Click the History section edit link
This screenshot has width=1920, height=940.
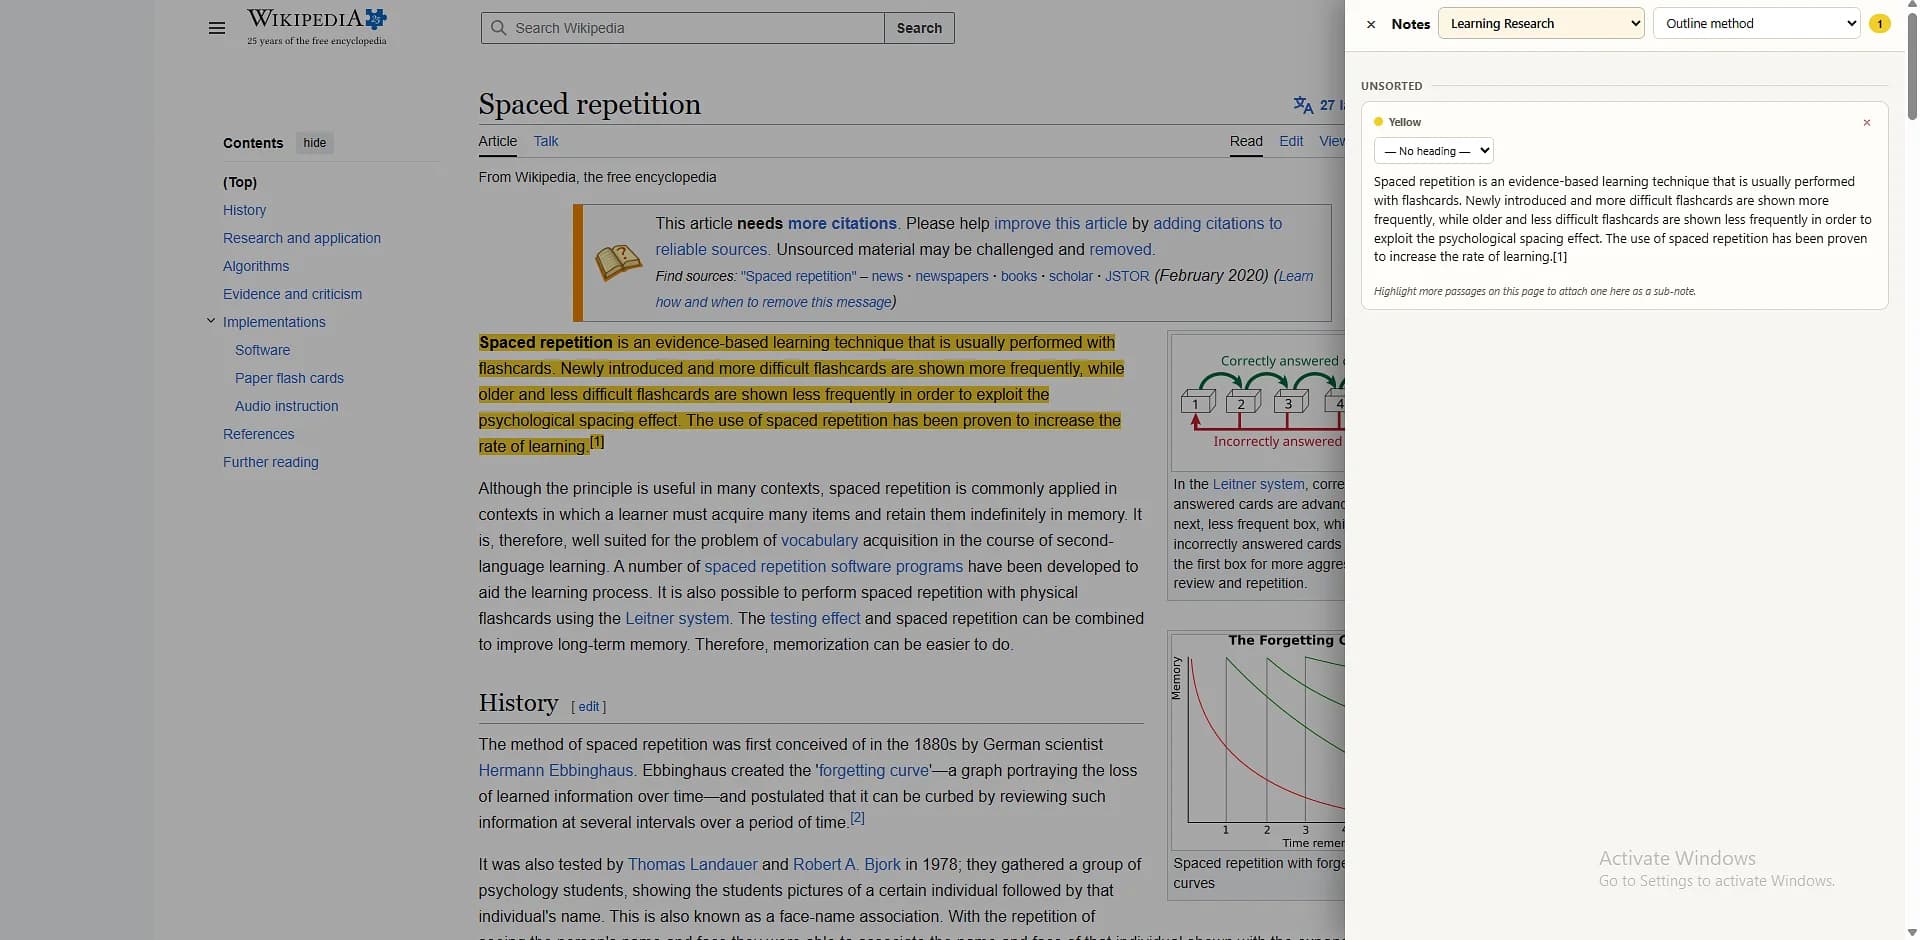[x=589, y=707]
